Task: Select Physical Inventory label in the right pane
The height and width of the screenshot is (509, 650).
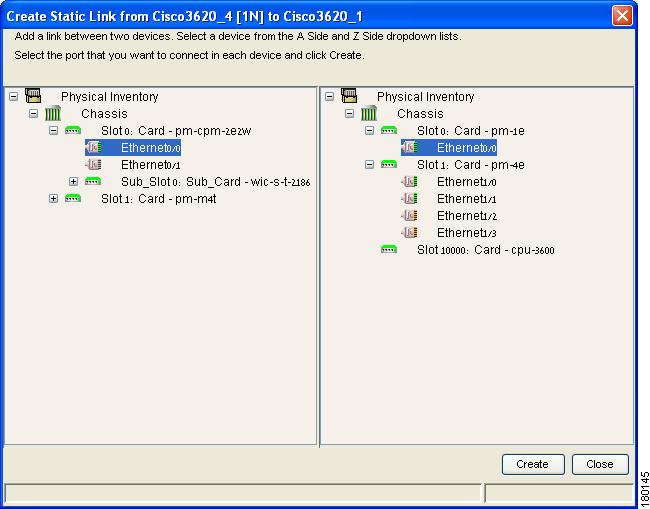Action: pyautogui.click(x=425, y=97)
